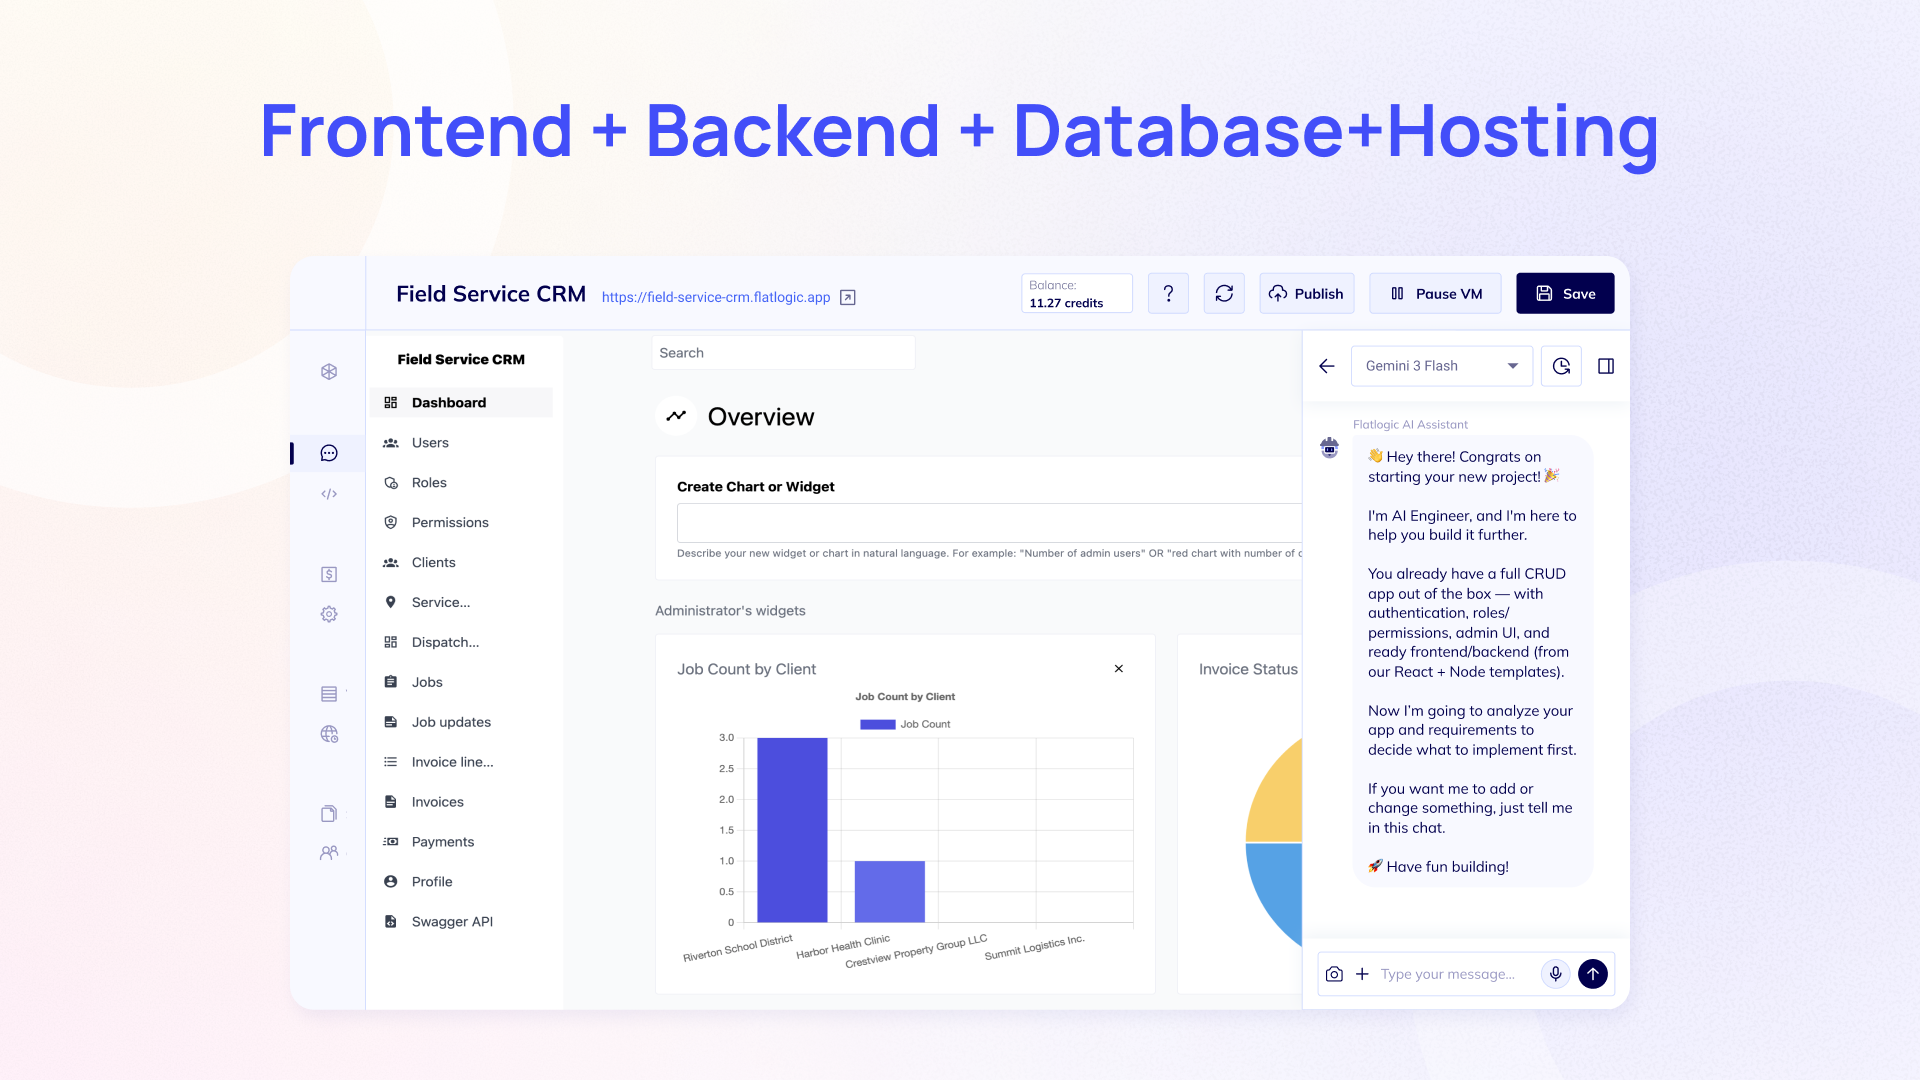
Task: Open the files copy icon in left rail
Action: (x=329, y=813)
